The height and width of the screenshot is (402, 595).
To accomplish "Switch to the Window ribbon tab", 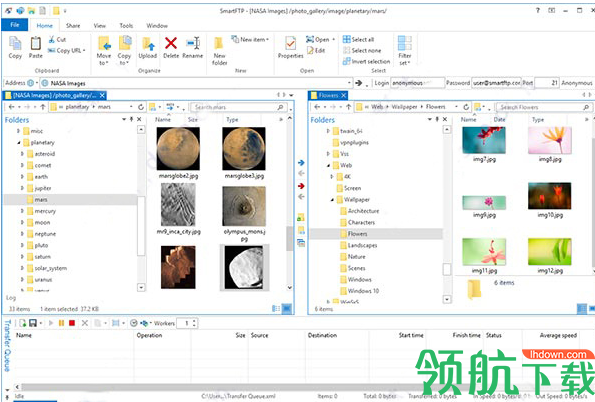I will (x=157, y=25).
